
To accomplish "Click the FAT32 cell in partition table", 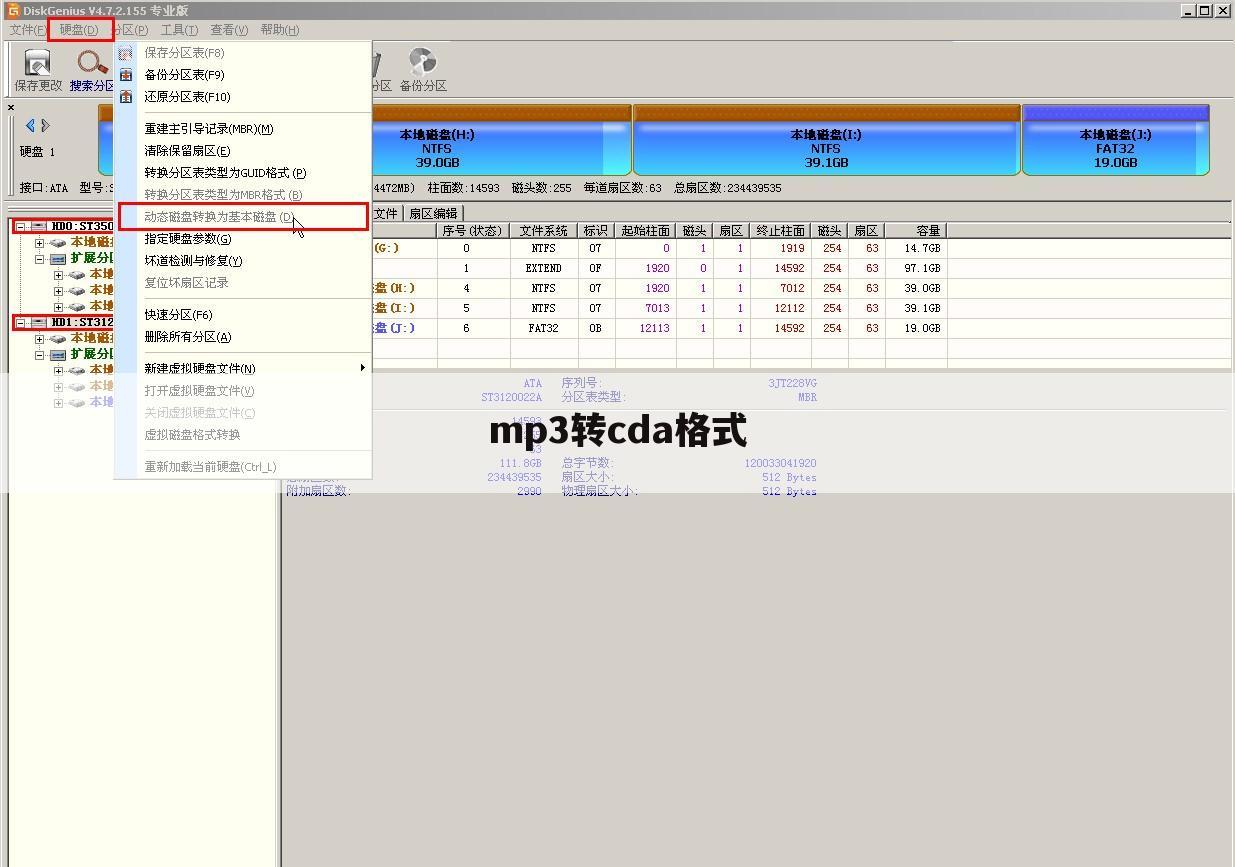I will pos(544,329).
